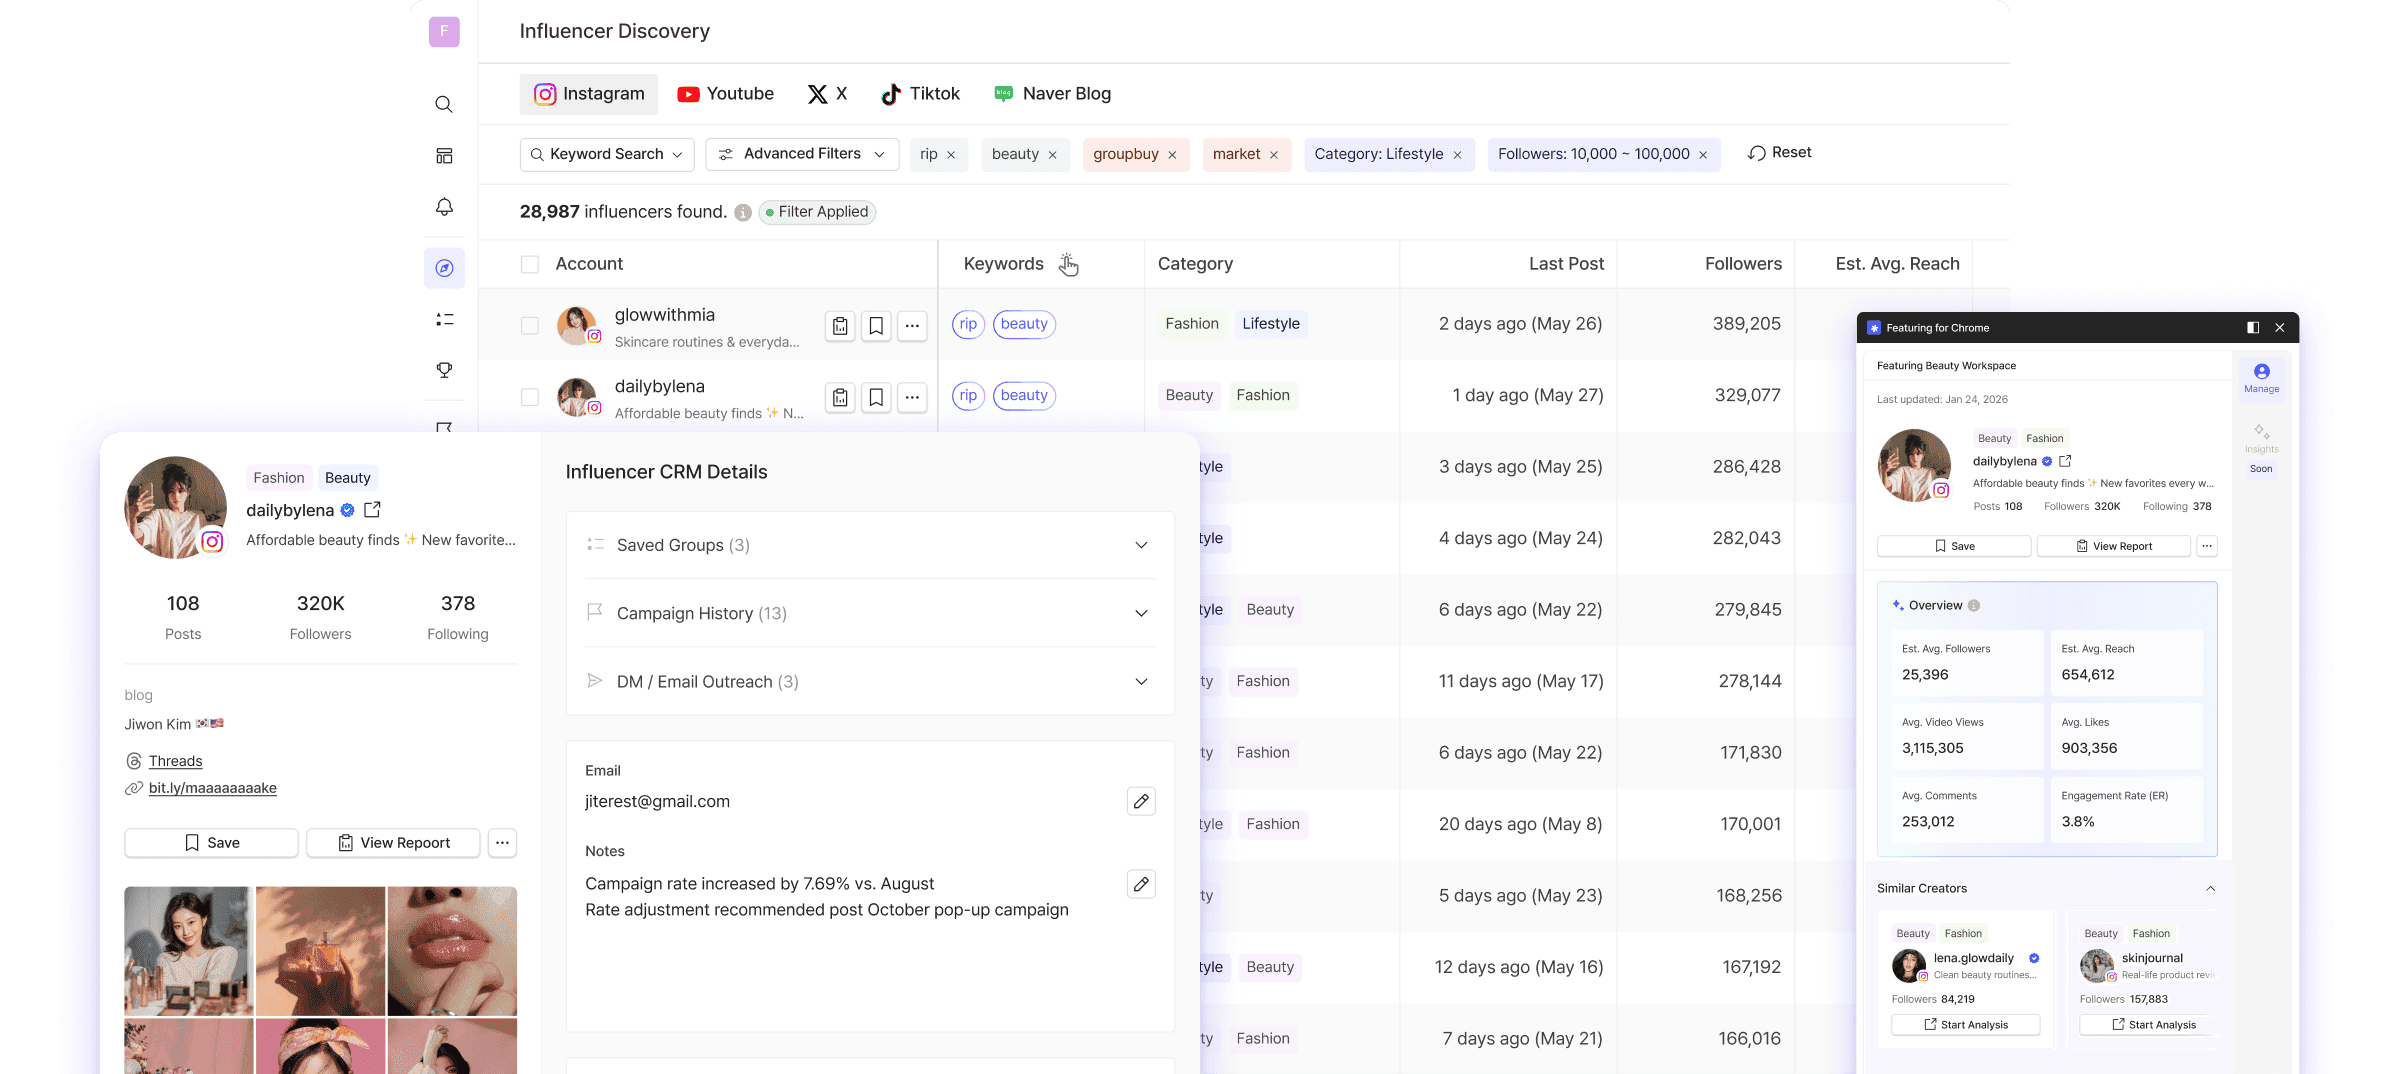Edit the email field pencil icon
Viewport: 2400px width, 1074px height.
tap(1141, 801)
